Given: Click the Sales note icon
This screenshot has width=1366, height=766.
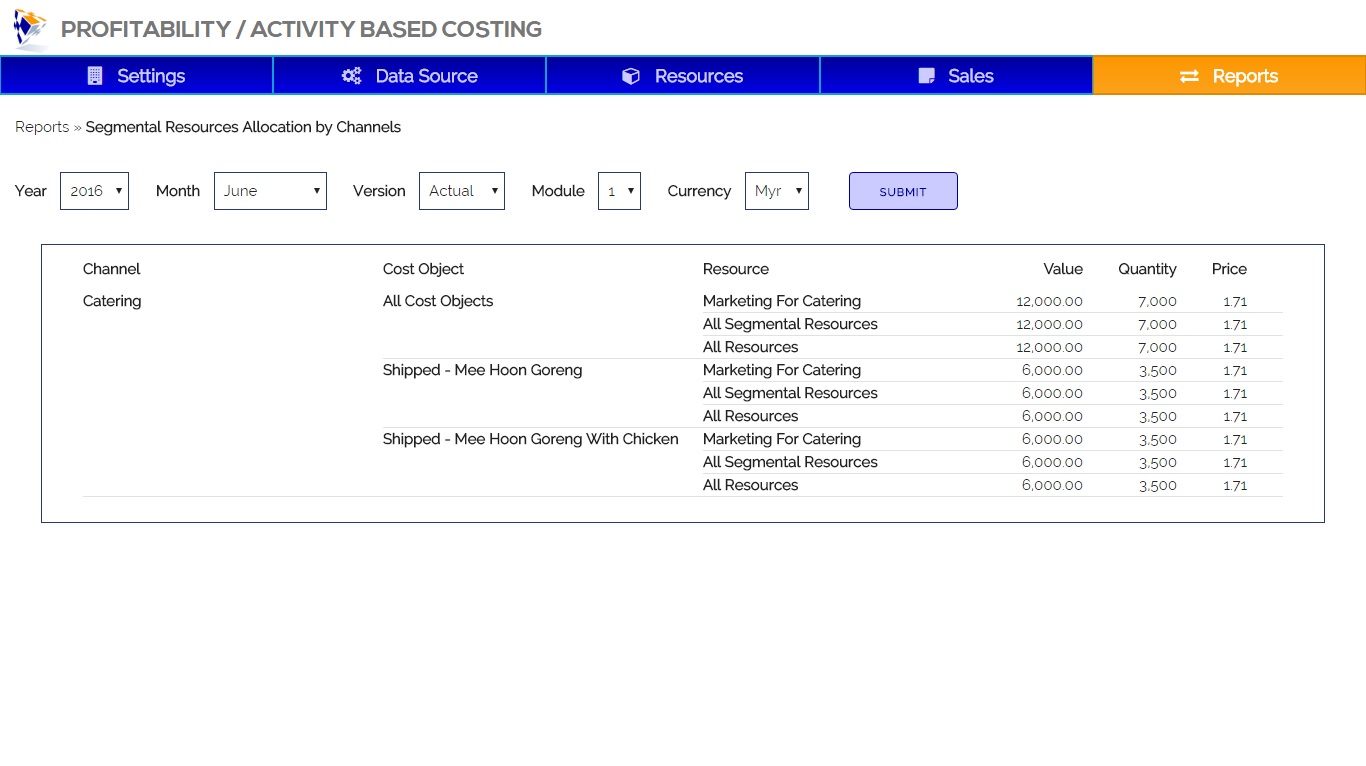Looking at the screenshot, I should click(x=927, y=76).
